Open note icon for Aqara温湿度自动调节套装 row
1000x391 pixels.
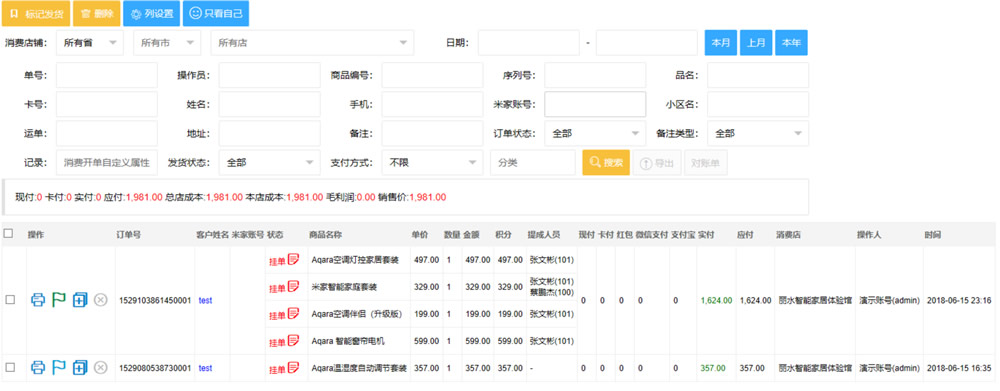pos(293,368)
